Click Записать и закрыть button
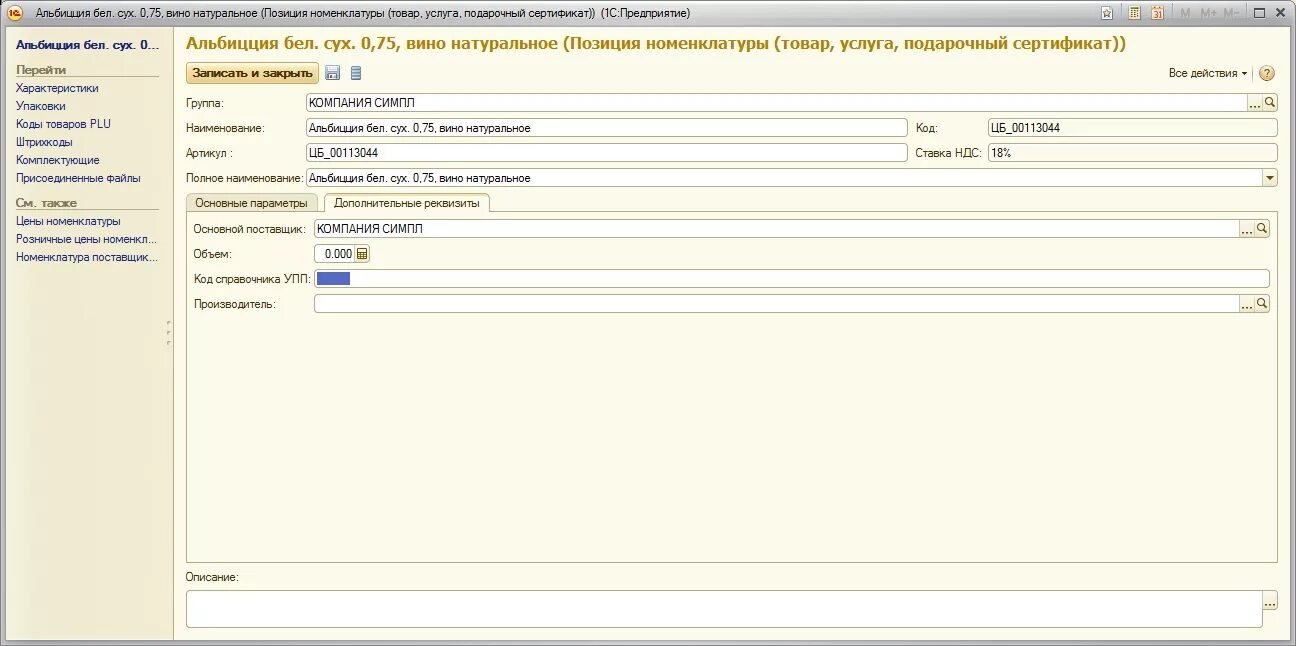Image resolution: width=1296 pixels, height=646 pixels. click(x=252, y=73)
